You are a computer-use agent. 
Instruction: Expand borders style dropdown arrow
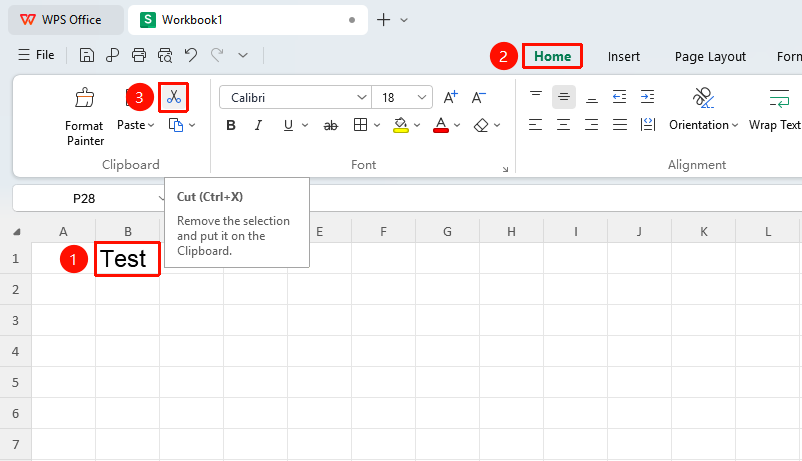377,125
